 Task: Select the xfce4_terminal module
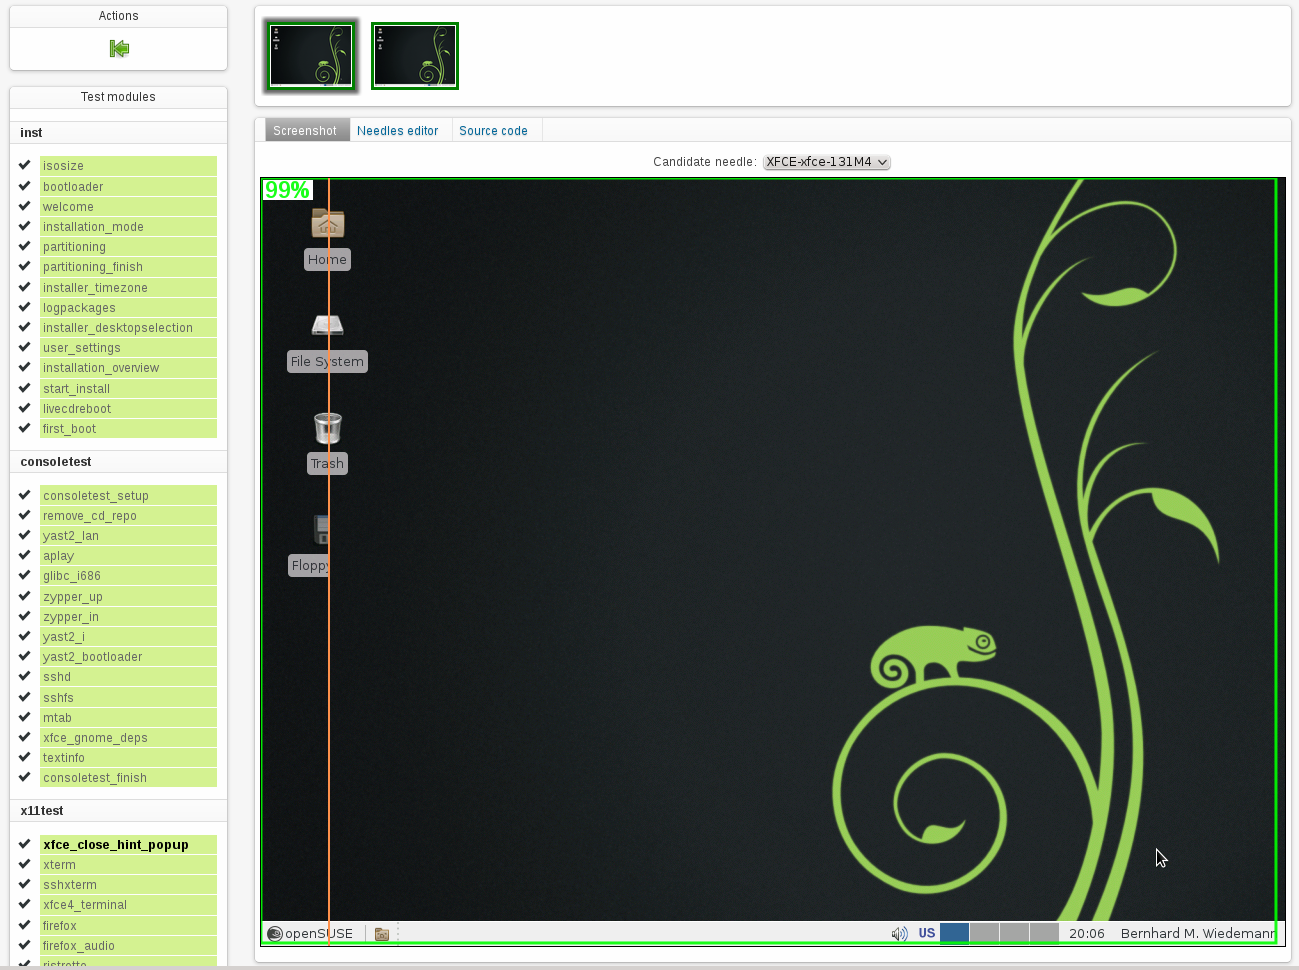tap(128, 905)
